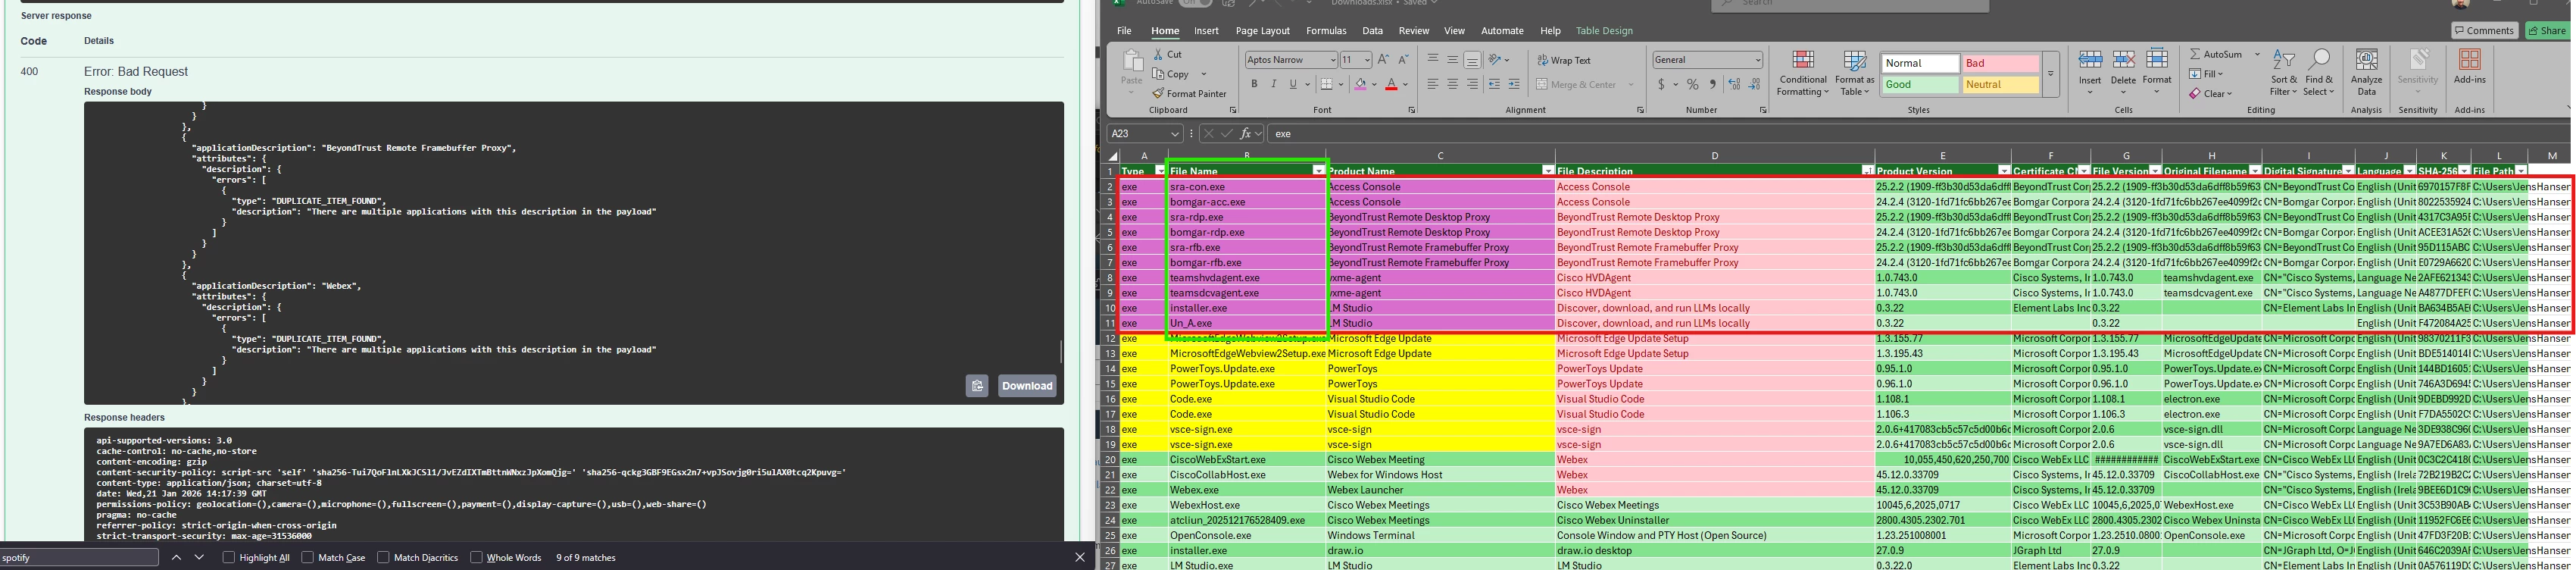Click the Analyze Data icon
This screenshot has width=2576, height=570.
2367,60
